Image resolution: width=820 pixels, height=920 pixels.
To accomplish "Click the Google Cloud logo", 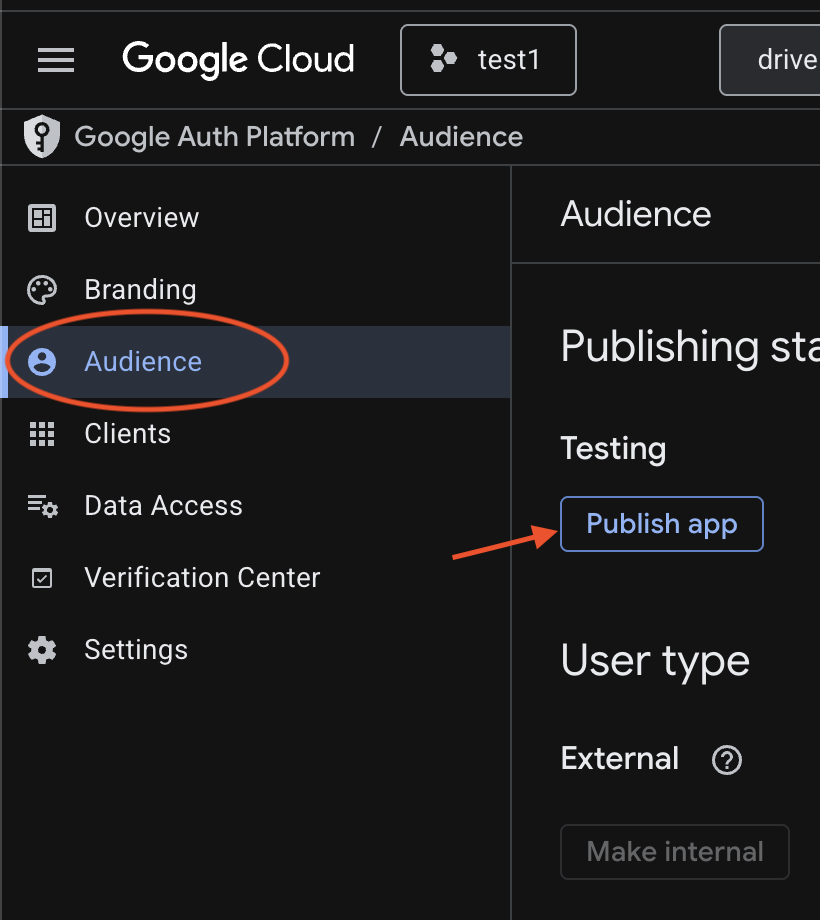I will (x=238, y=60).
